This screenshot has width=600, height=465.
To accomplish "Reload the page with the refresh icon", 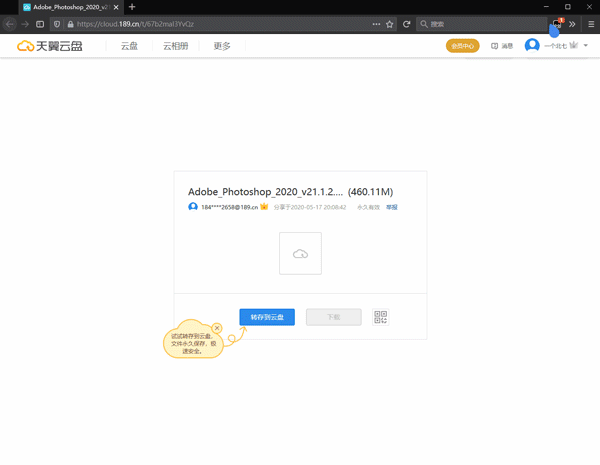I will (x=407, y=24).
